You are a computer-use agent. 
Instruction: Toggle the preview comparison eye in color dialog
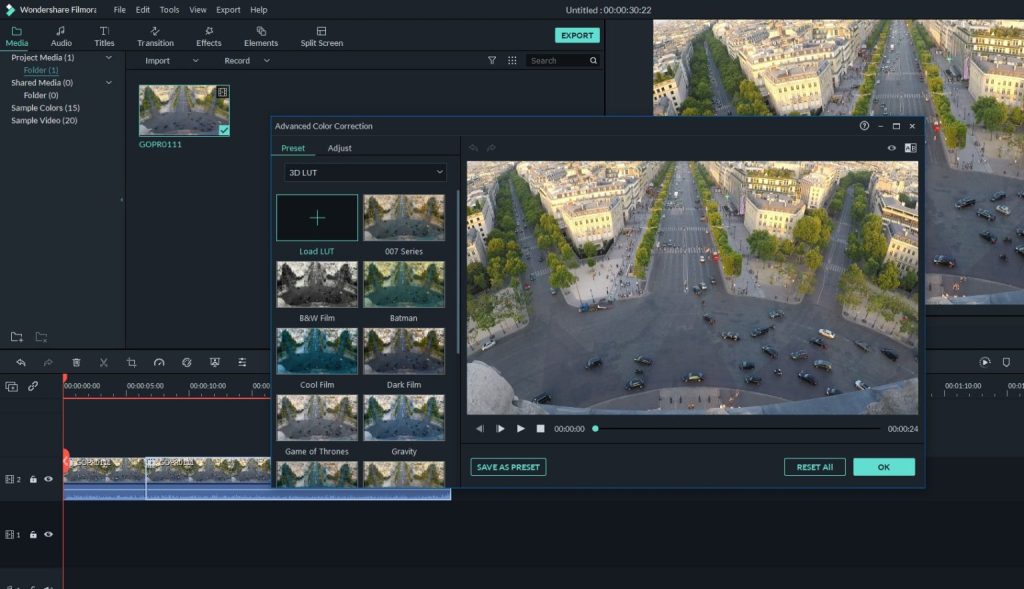[890, 147]
